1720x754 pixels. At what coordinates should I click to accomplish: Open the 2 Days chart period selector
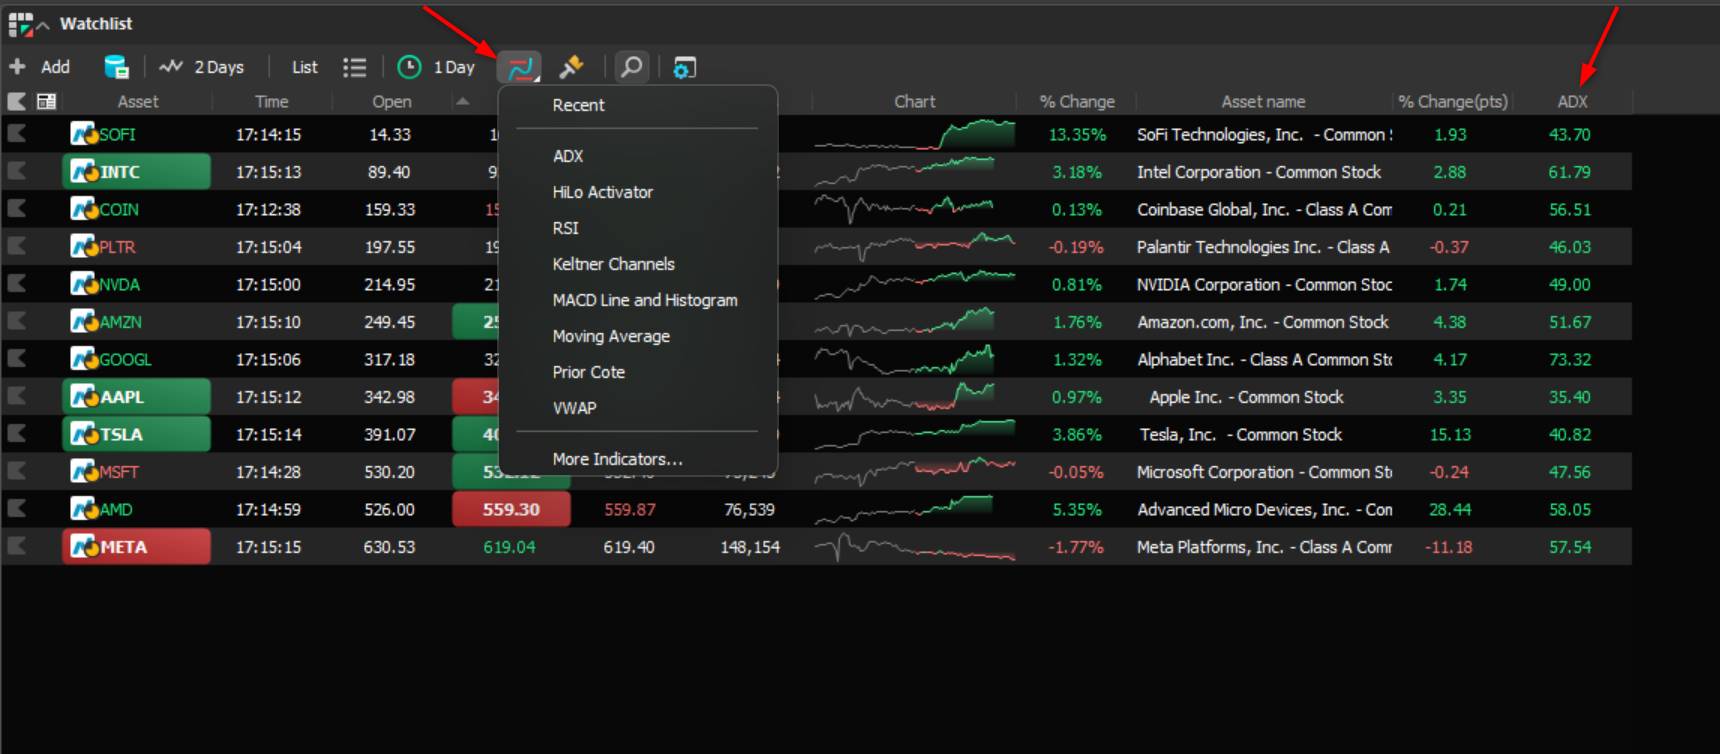202,67
